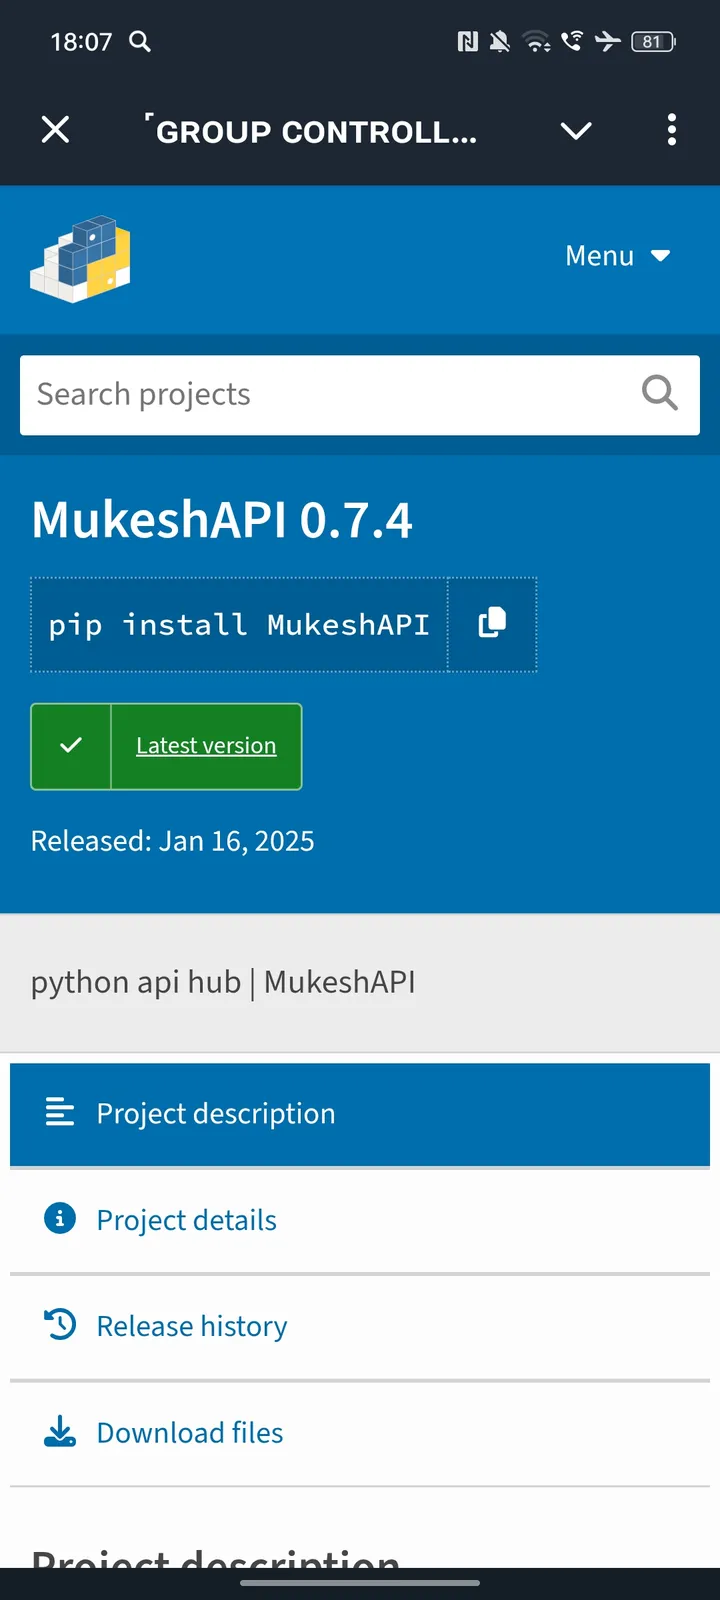Tap the Project details info icon
Viewport: 720px width, 1600px height.
point(60,1219)
